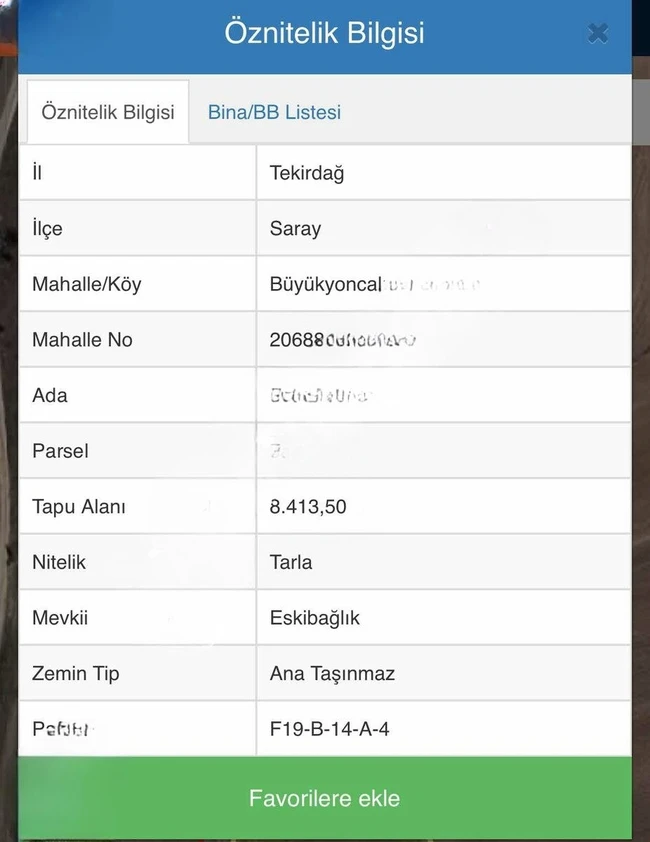Select the Saray value for İlçe
Image resolution: width=650 pixels, height=842 pixels.
coord(295,229)
